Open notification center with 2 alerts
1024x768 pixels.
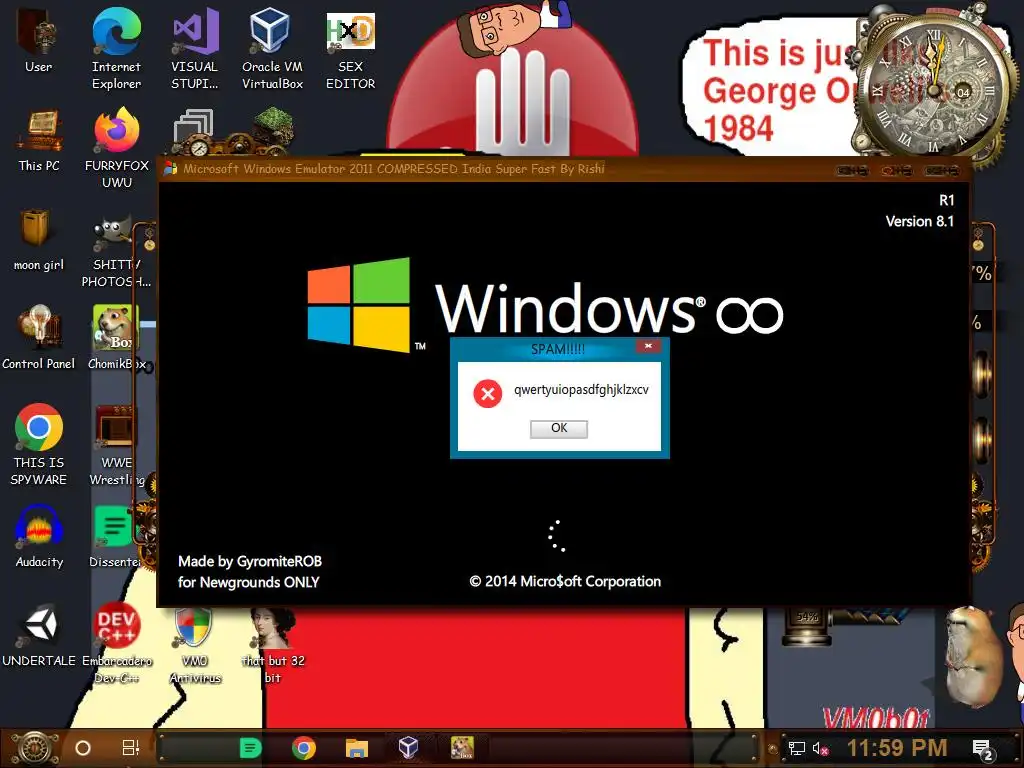click(x=982, y=749)
